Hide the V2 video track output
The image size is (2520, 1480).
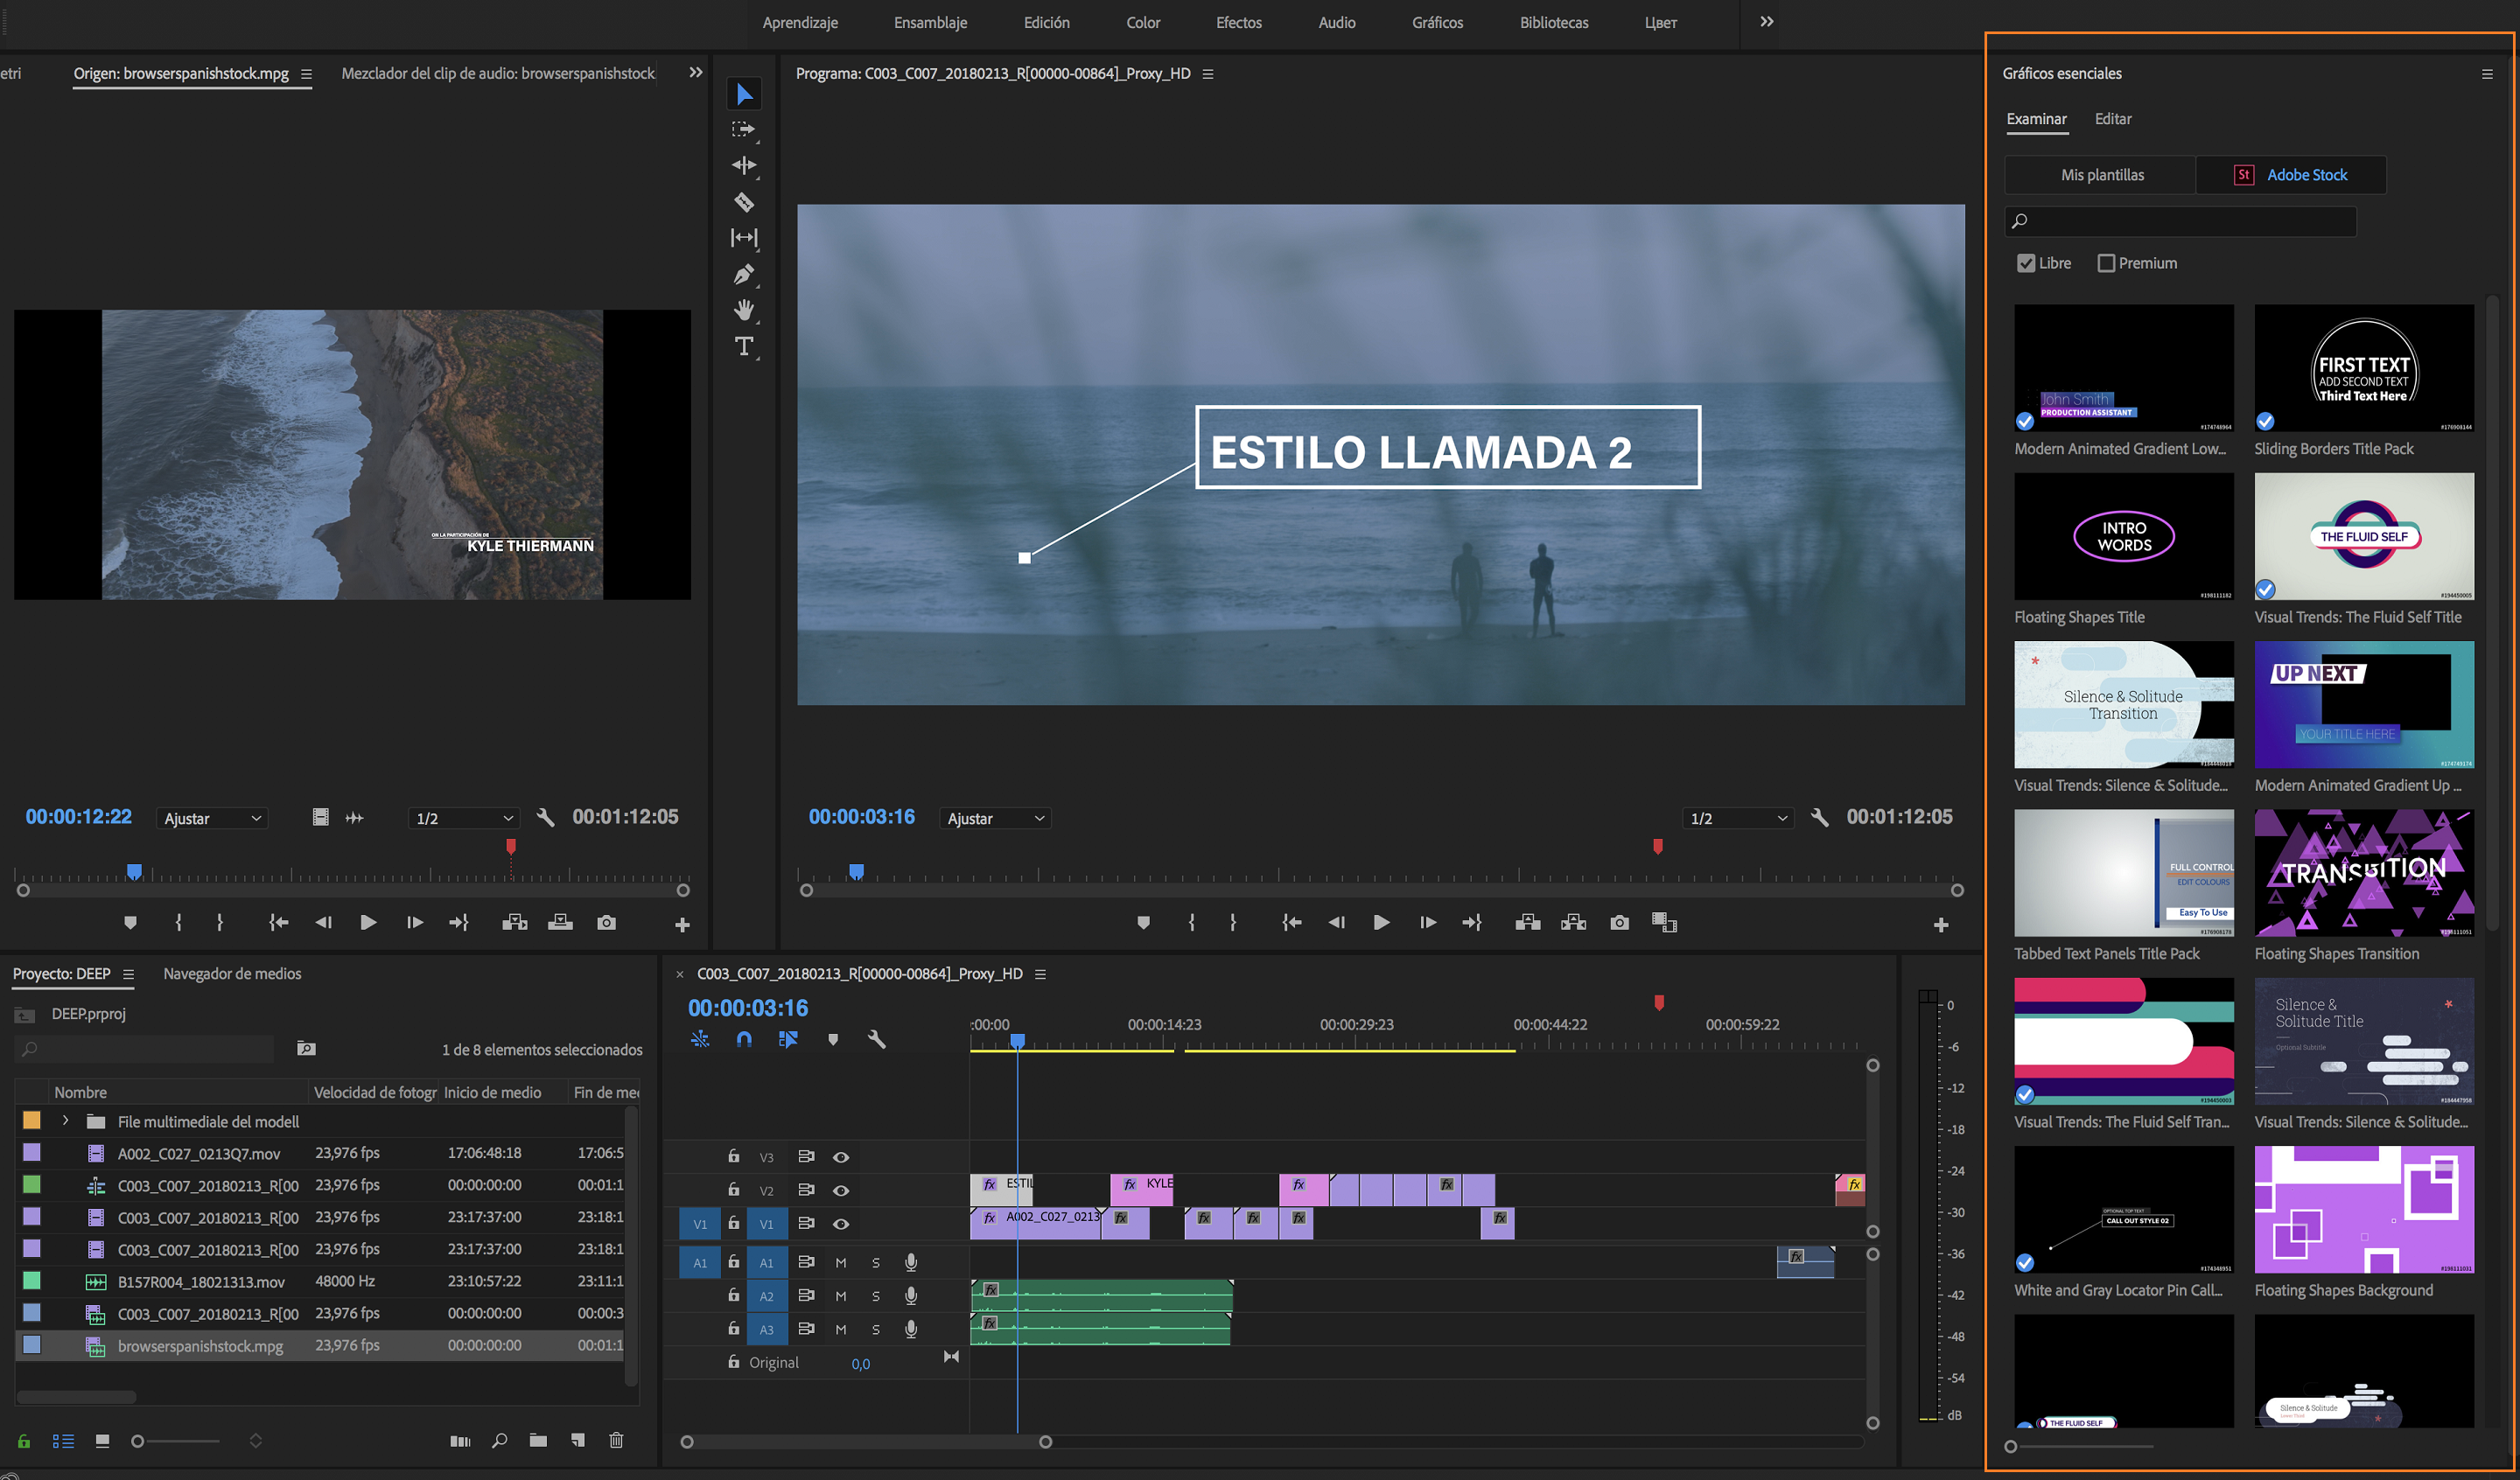(841, 1190)
